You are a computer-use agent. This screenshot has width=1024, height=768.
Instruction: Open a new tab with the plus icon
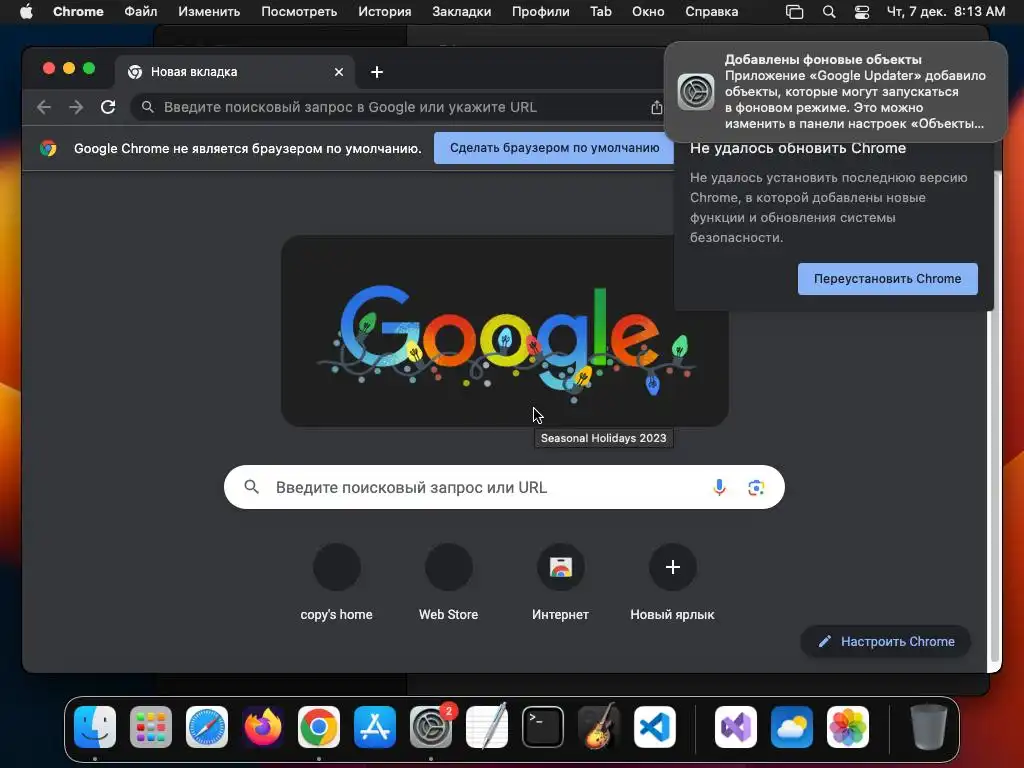click(x=377, y=72)
